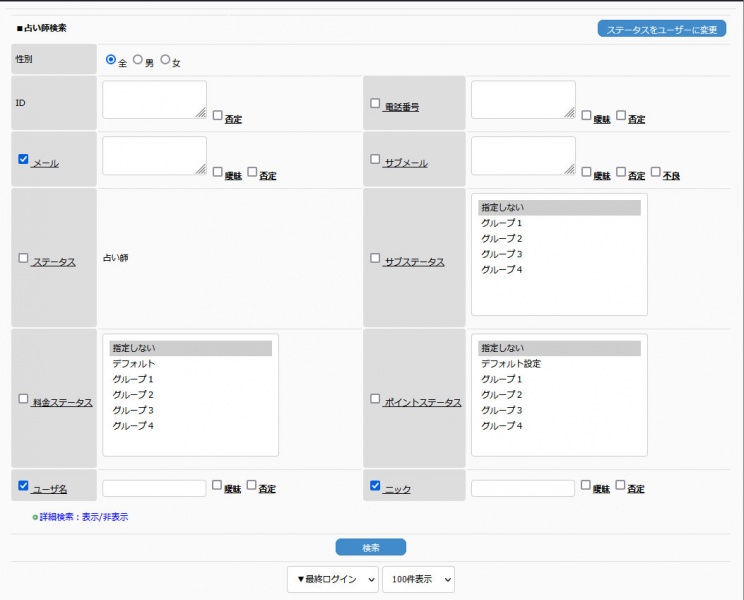Toggle 詳細検索 表示/非表示 link
This screenshot has width=744, height=600.
coord(84,517)
